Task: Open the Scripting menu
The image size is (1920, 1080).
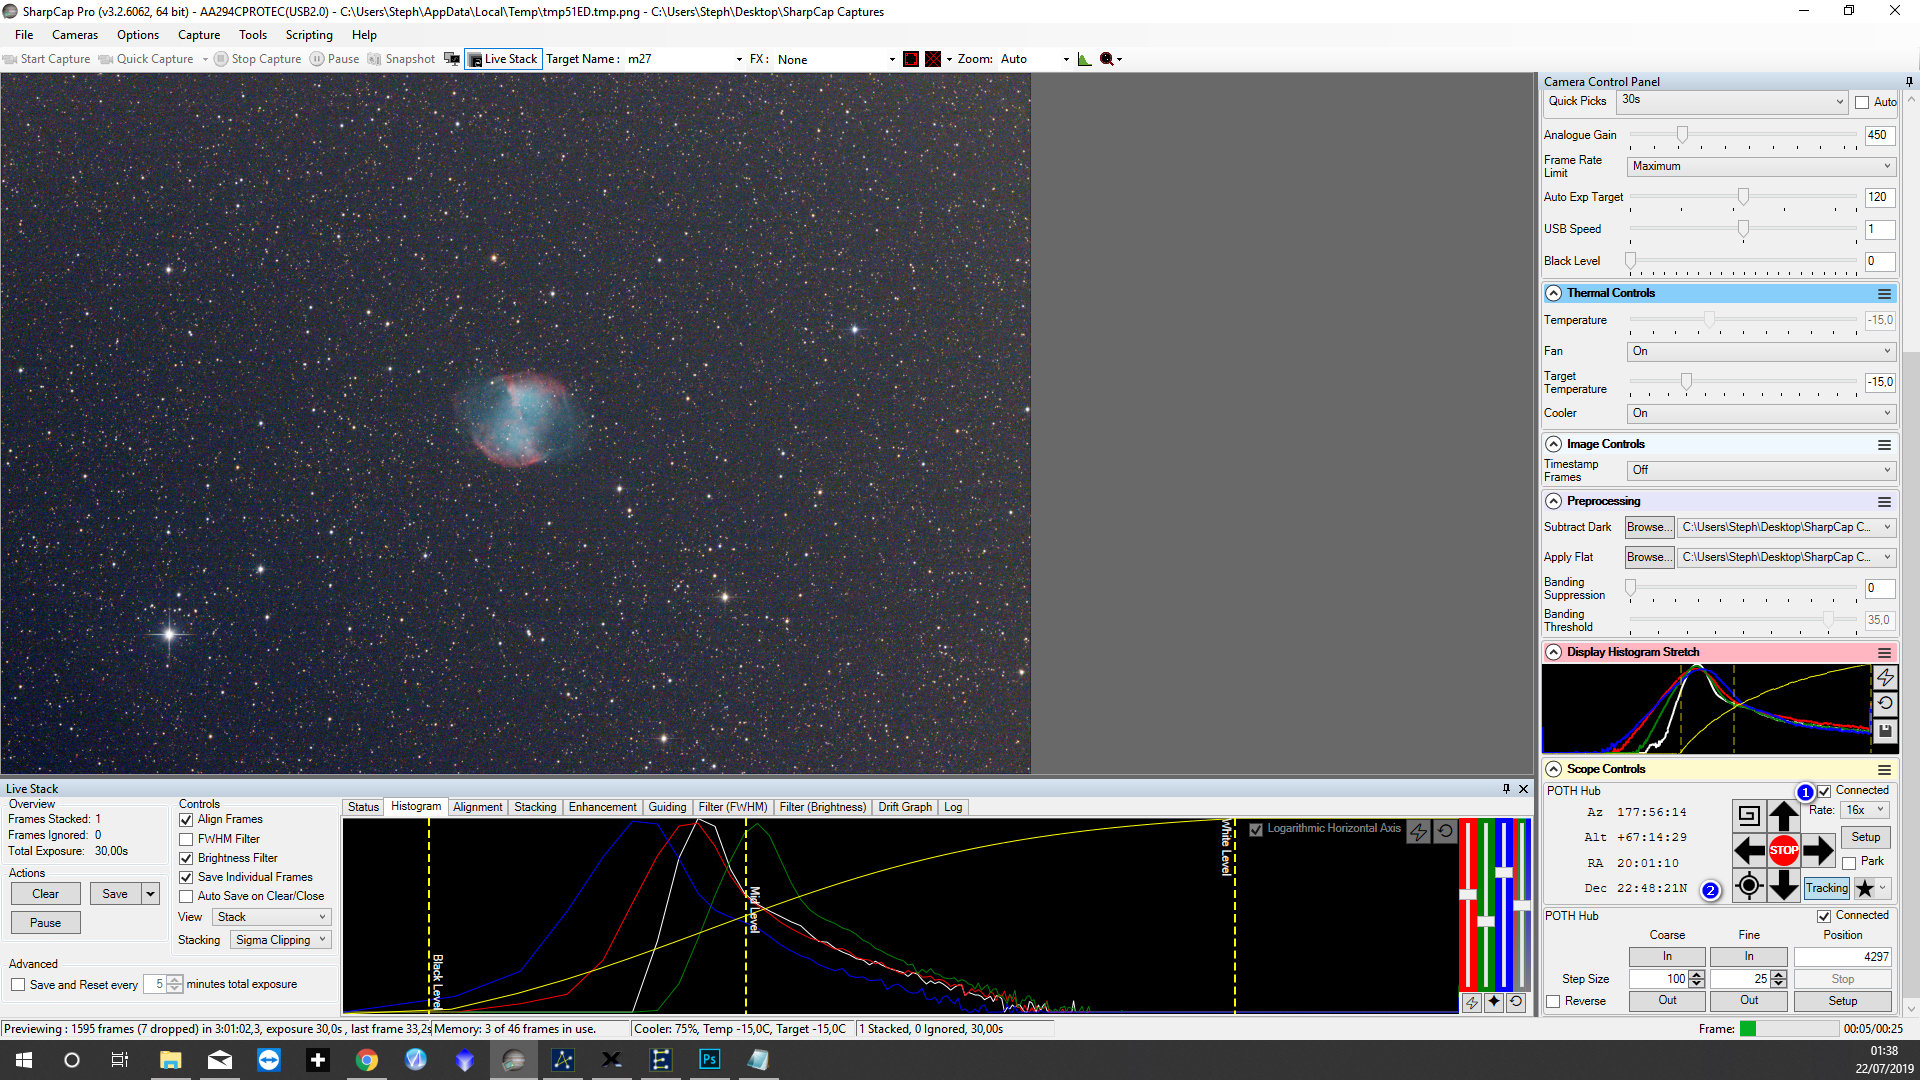Action: coord(308,35)
